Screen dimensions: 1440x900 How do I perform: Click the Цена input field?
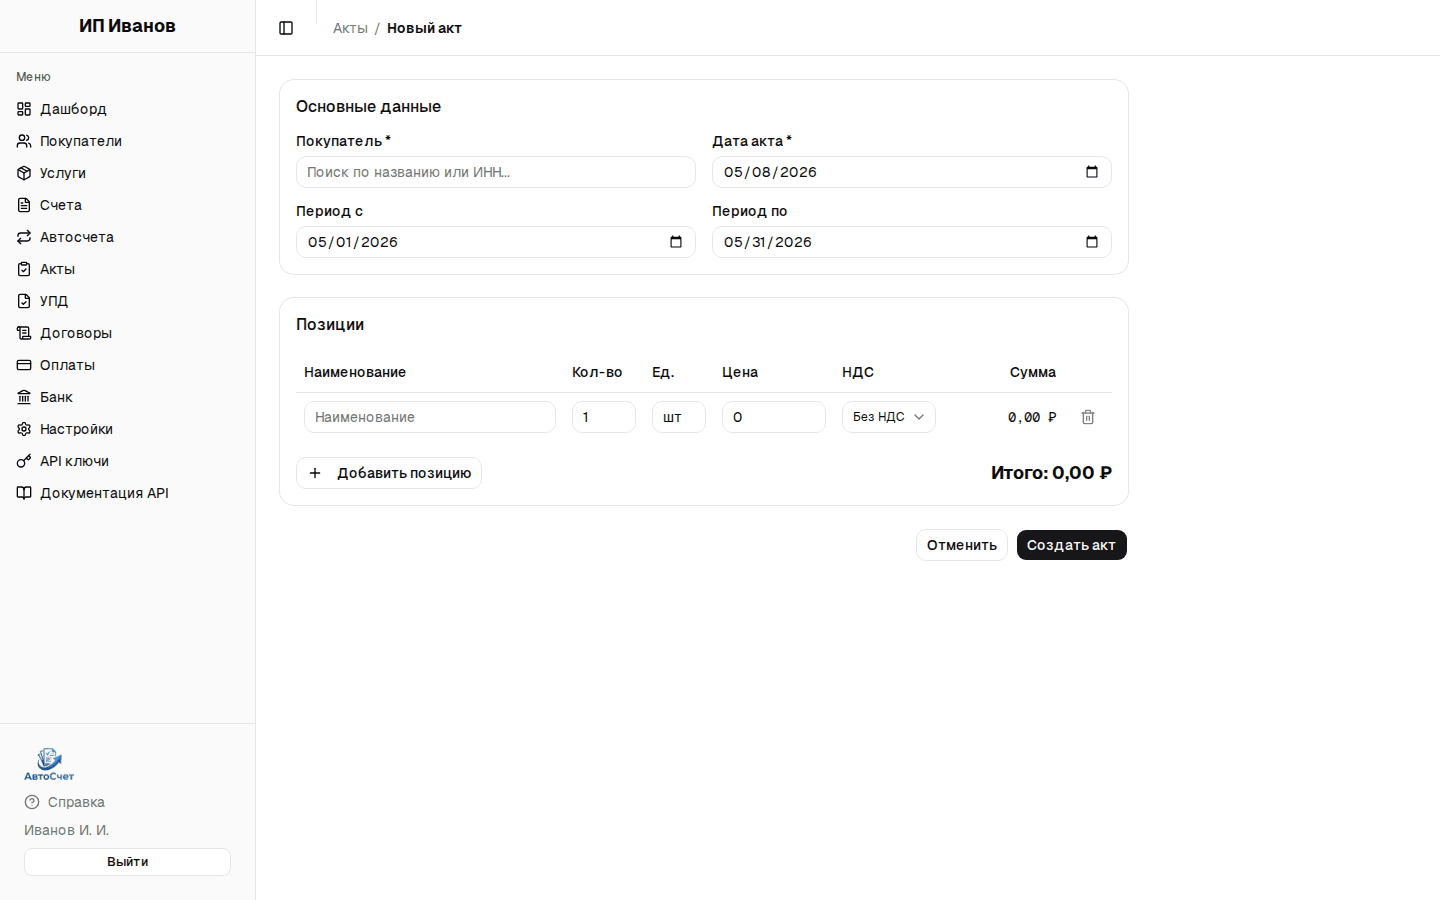click(774, 417)
